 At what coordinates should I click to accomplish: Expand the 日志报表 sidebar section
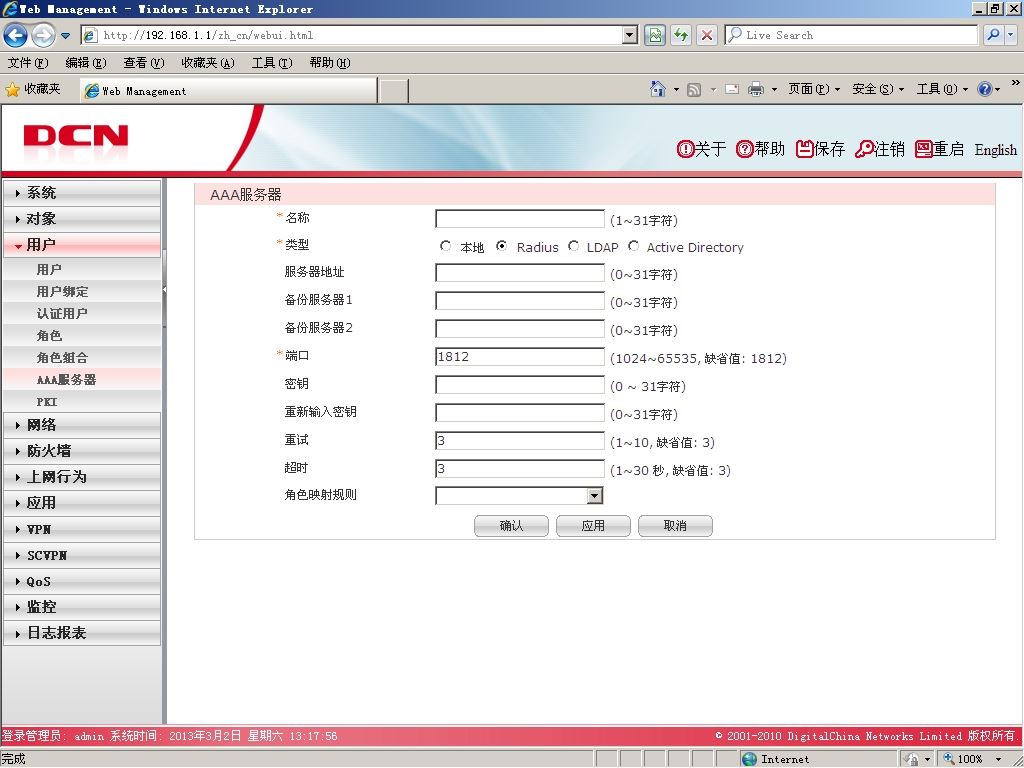click(x=82, y=633)
